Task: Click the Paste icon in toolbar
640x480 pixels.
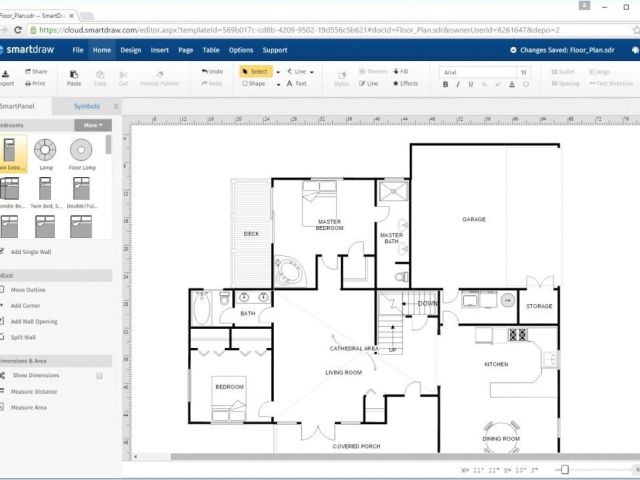Action: click(74, 76)
